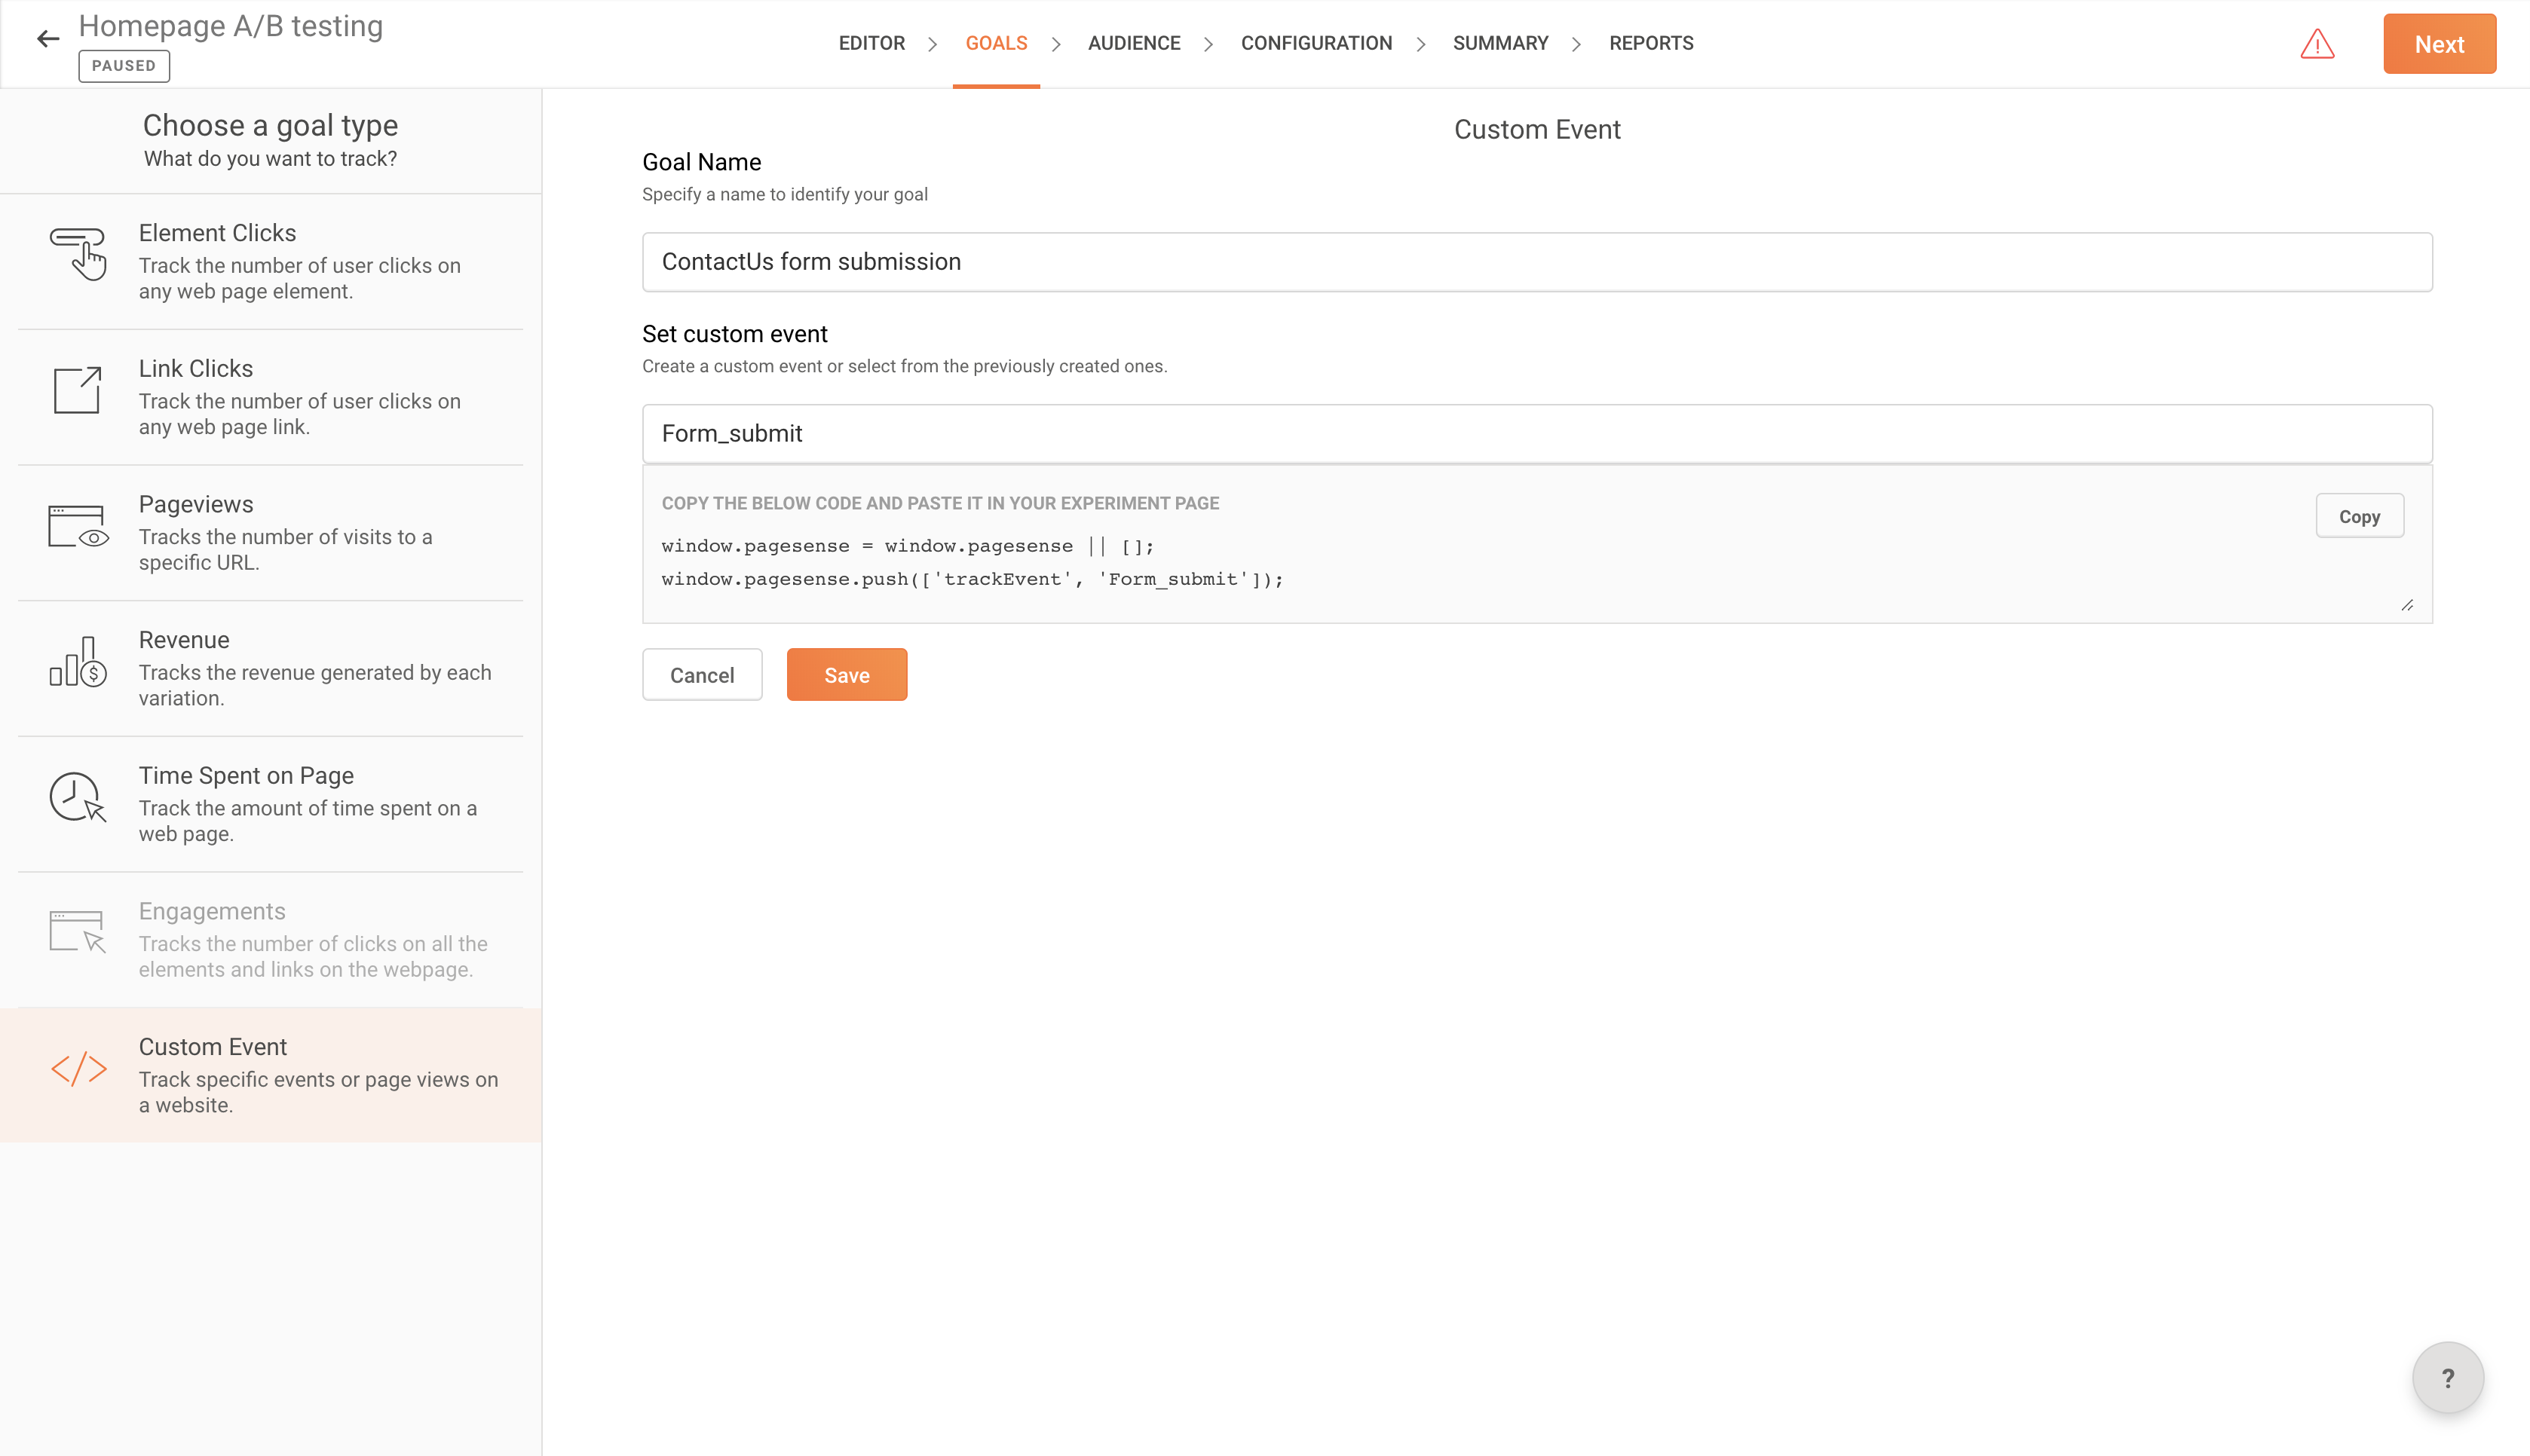Click the Custom Event code icon
Image resolution: width=2530 pixels, height=1456 pixels.
[78, 1069]
